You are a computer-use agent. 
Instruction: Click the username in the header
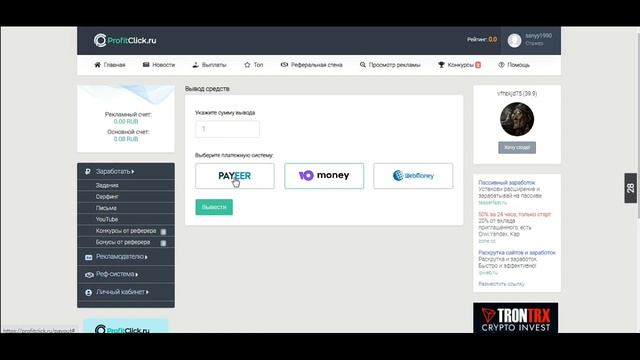click(538, 36)
